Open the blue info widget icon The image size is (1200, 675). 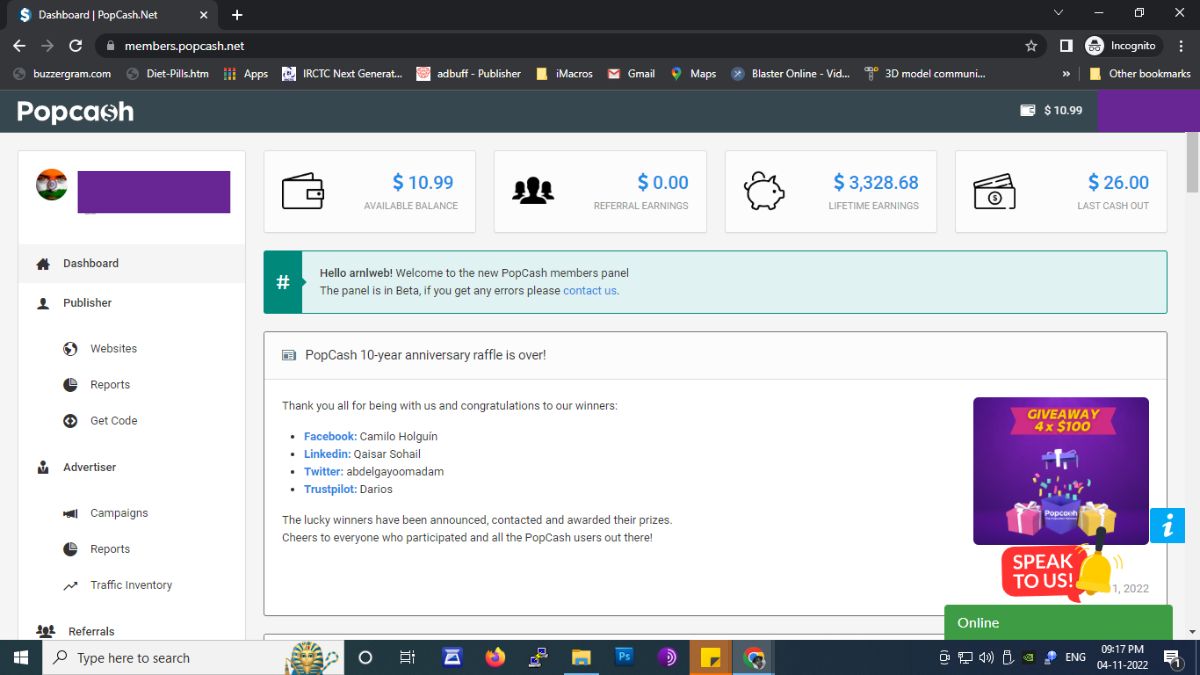pyautogui.click(x=1168, y=525)
